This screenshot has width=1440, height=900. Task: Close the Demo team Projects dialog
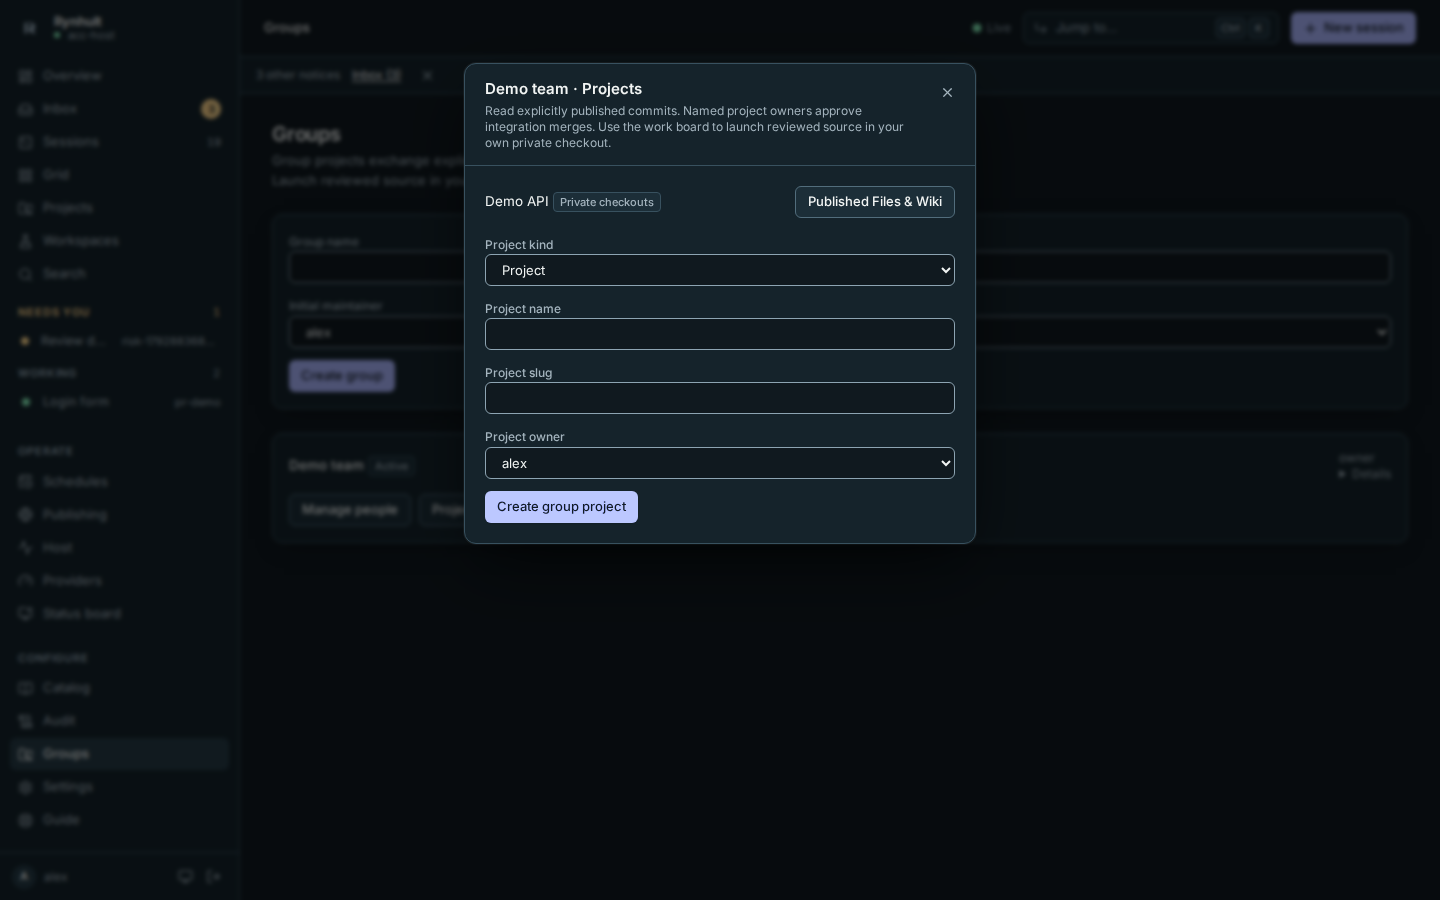point(947,93)
